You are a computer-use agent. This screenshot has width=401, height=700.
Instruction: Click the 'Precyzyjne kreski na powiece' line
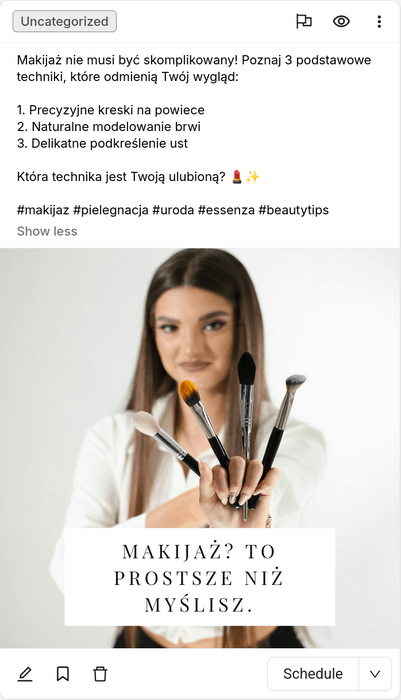pyautogui.click(x=111, y=110)
